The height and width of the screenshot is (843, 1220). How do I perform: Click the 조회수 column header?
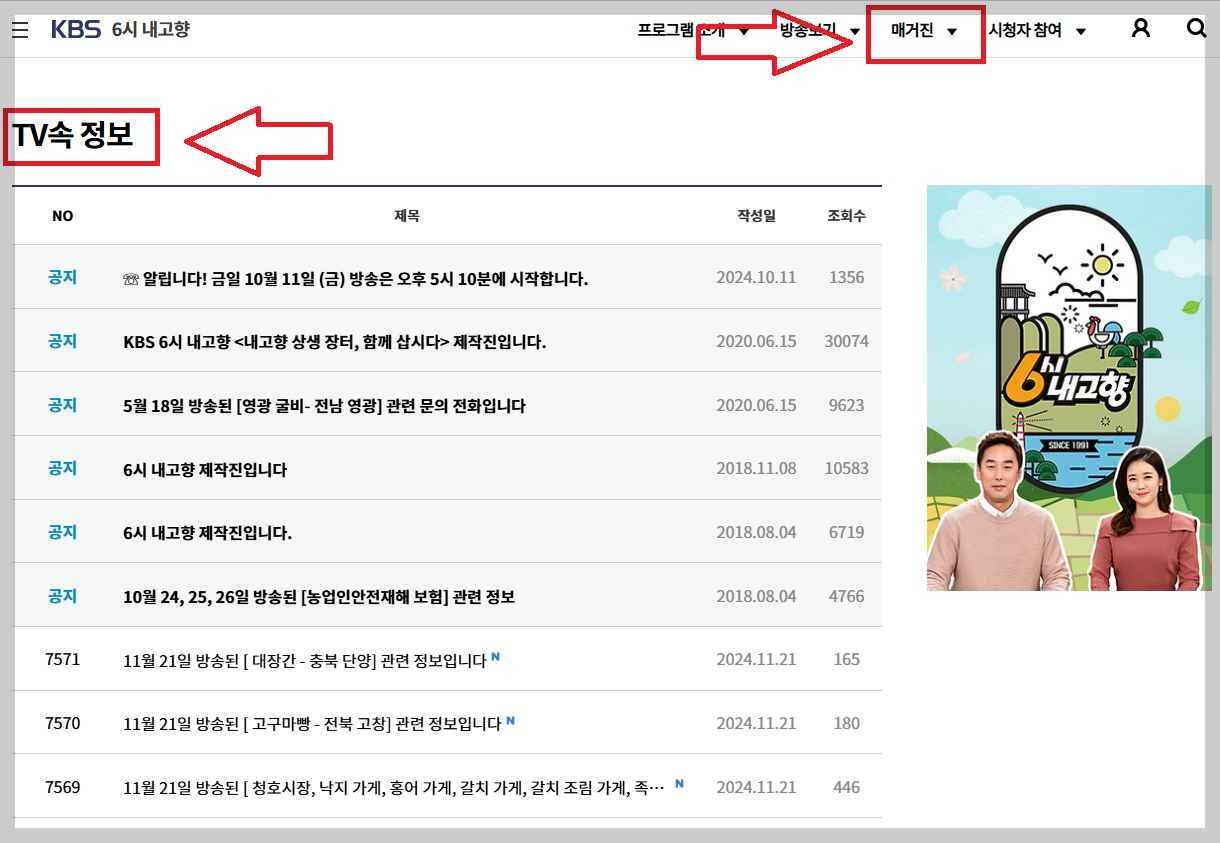(846, 216)
